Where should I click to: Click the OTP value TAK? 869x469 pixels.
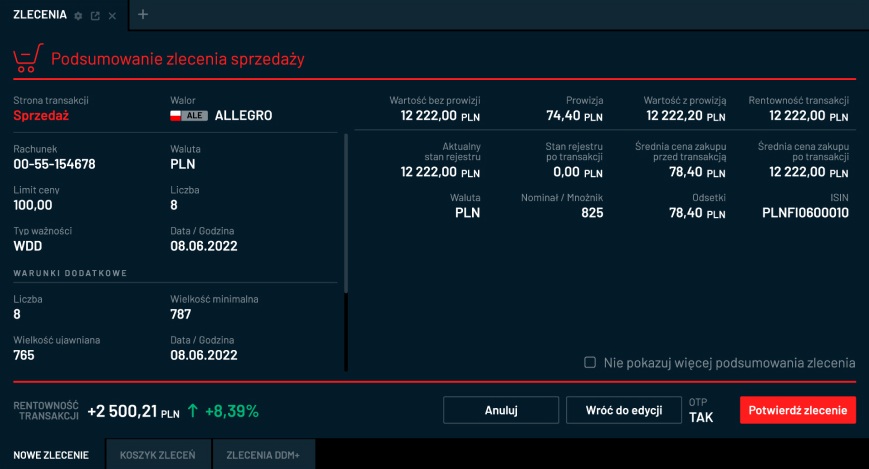701,418
